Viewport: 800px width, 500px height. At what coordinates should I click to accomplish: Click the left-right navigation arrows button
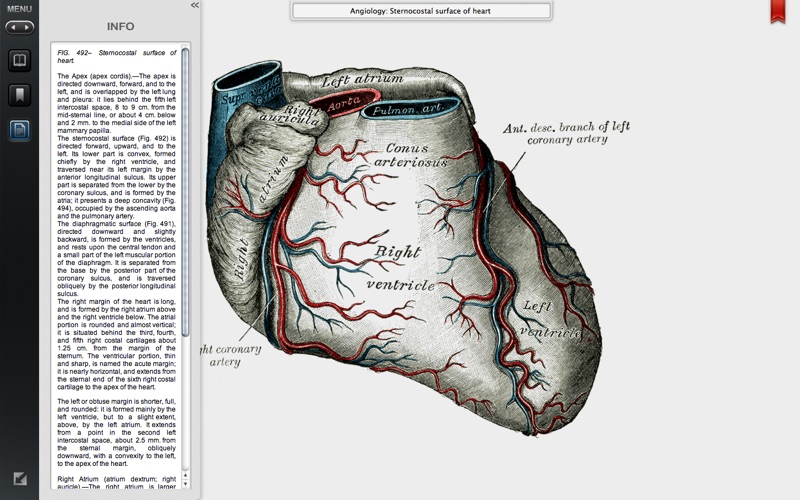pos(20,27)
